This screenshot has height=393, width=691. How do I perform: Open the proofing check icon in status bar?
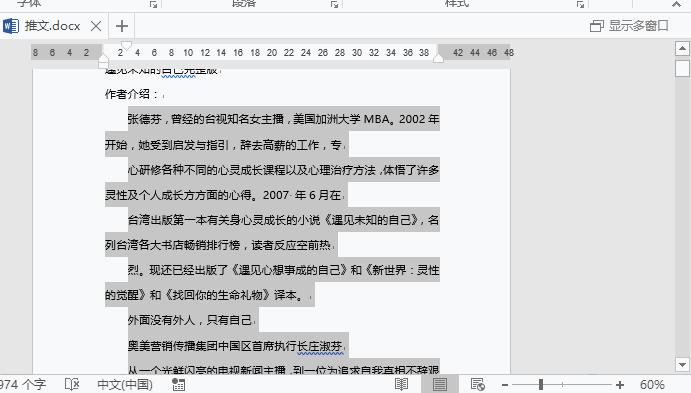click(x=72, y=385)
